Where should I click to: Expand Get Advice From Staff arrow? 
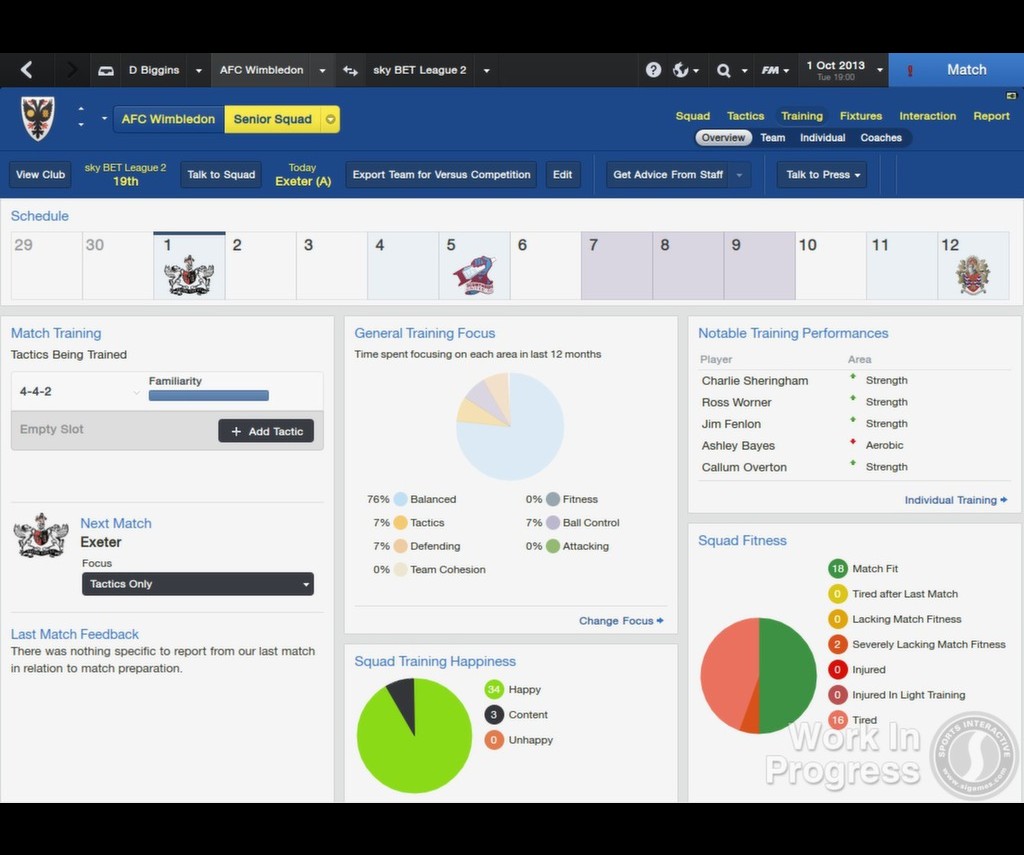coord(739,174)
